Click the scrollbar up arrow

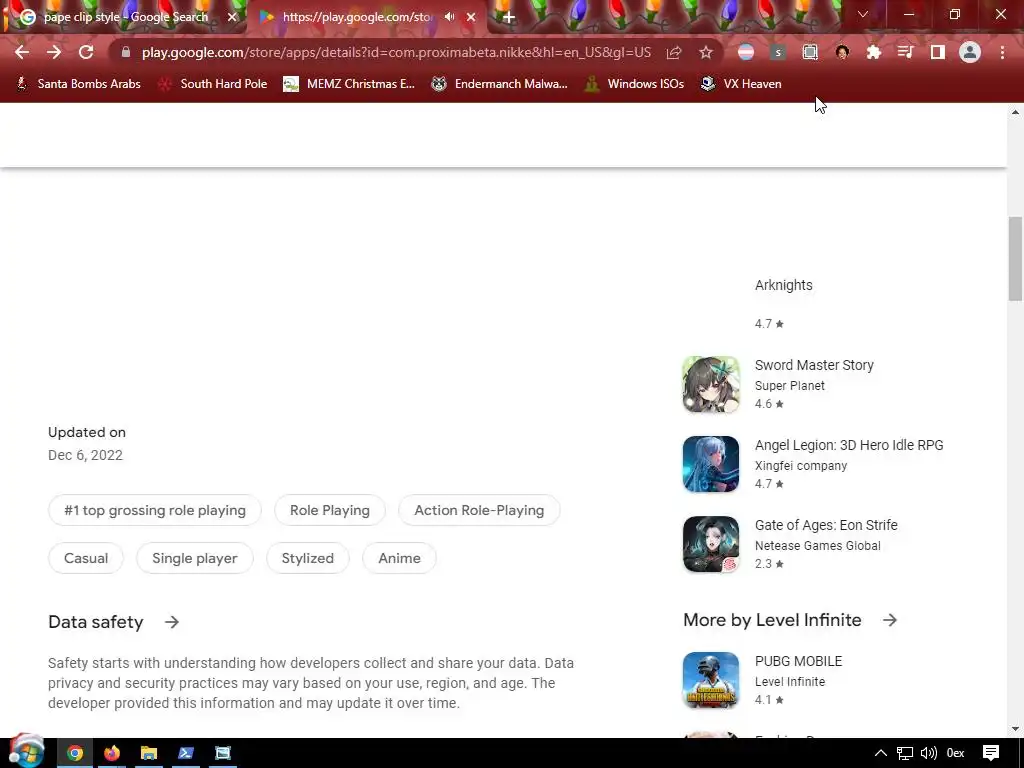[x=1015, y=112]
